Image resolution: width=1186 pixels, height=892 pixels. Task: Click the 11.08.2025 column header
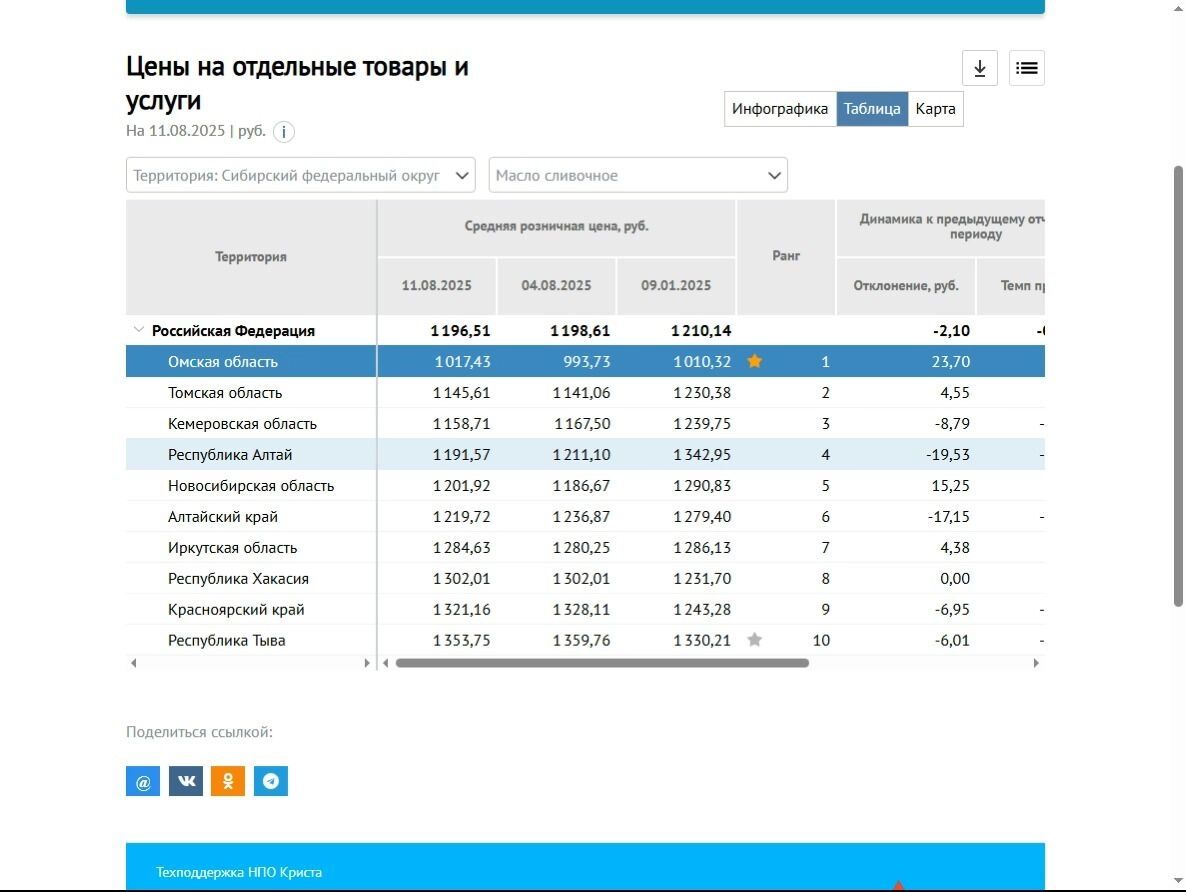pyautogui.click(x=436, y=286)
